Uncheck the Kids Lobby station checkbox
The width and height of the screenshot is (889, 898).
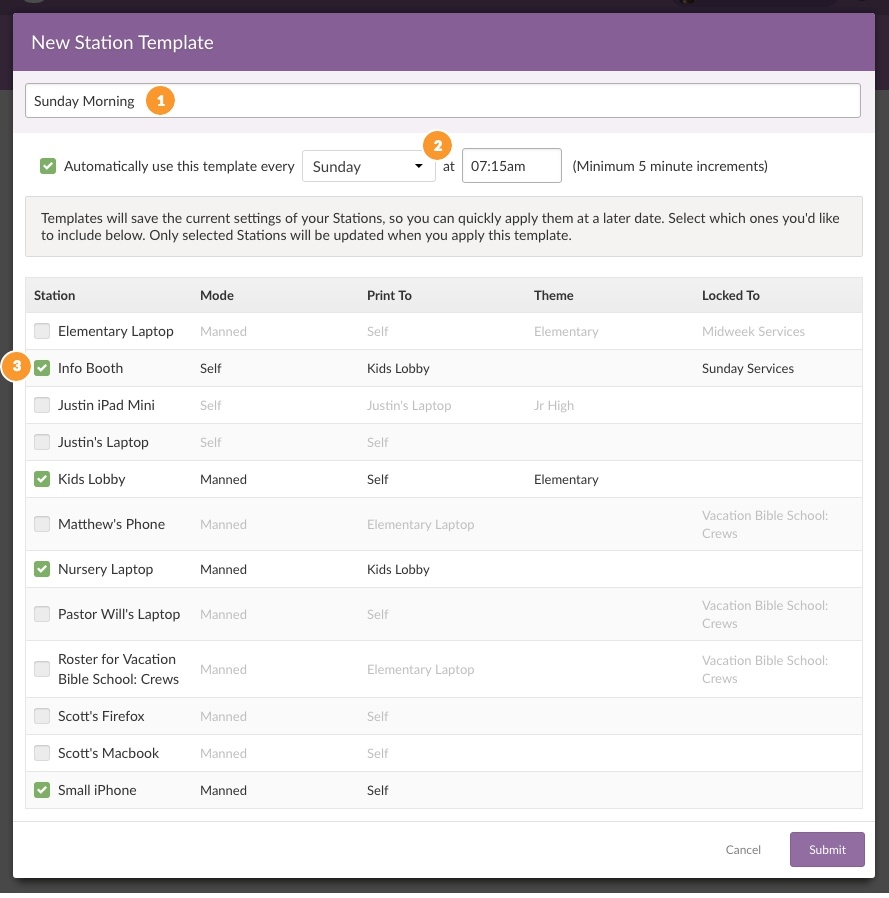point(42,479)
